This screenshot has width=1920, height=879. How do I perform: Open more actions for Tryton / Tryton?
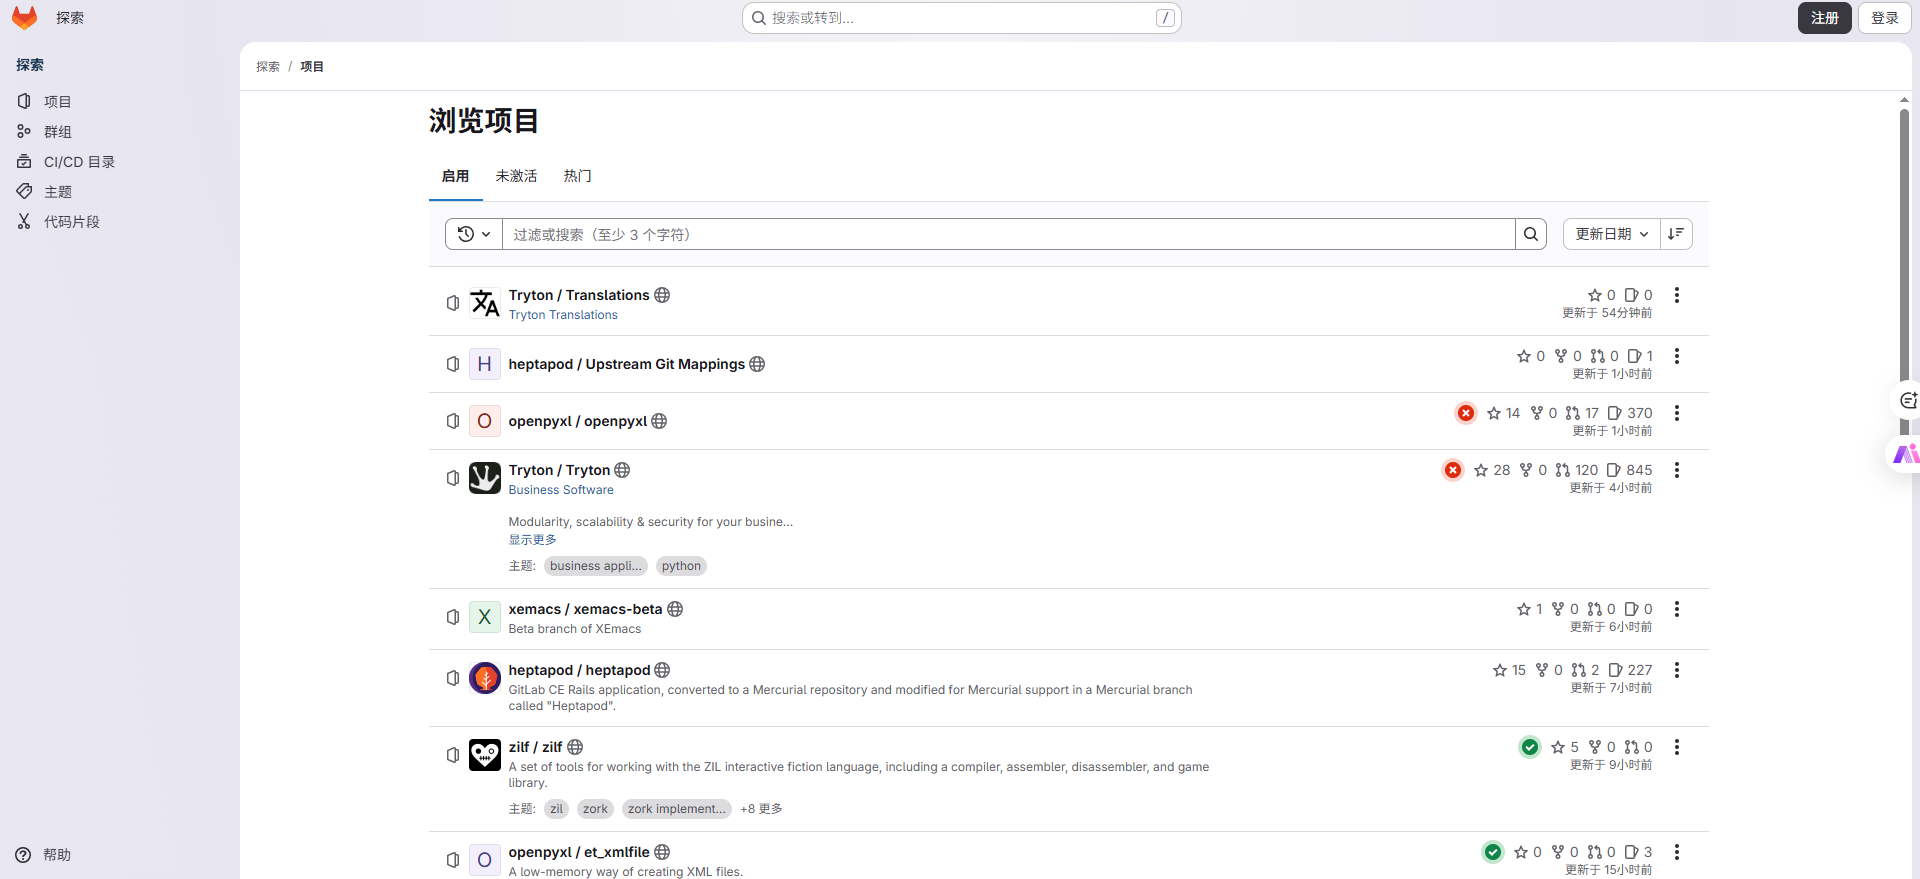[x=1677, y=470]
